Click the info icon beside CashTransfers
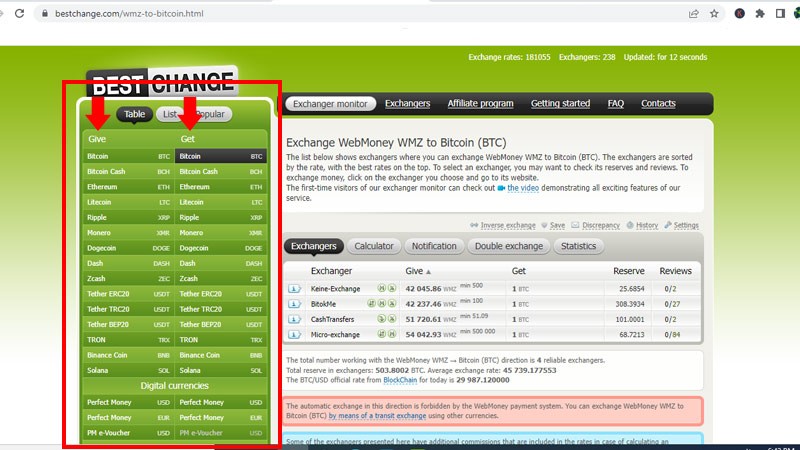 coord(295,318)
